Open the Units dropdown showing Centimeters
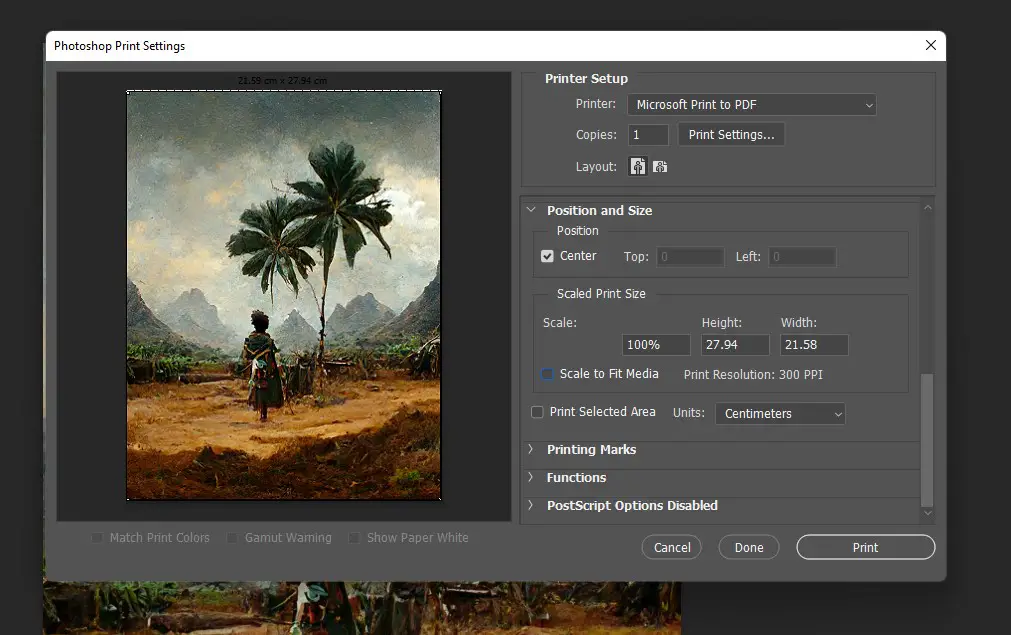1011x635 pixels. pyautogui.click(x=779, y=413)
